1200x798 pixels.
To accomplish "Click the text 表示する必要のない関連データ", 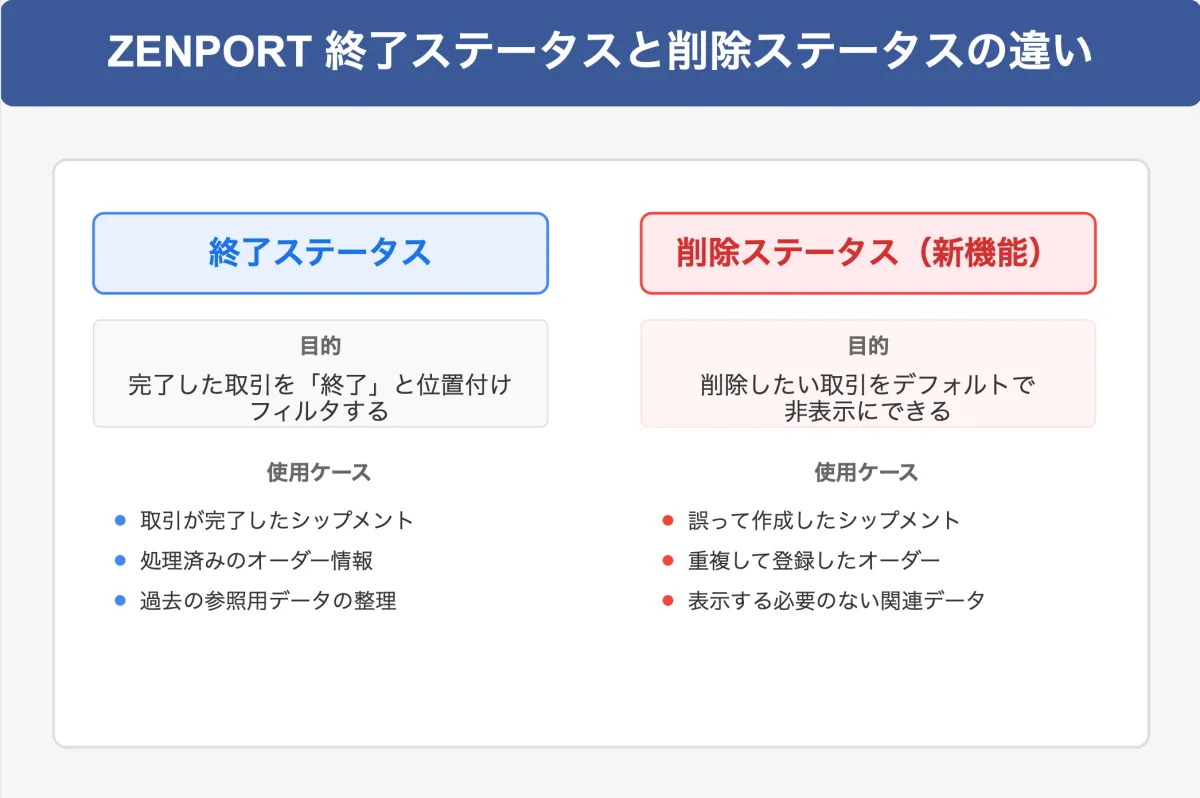I will (x=837, y=601).
